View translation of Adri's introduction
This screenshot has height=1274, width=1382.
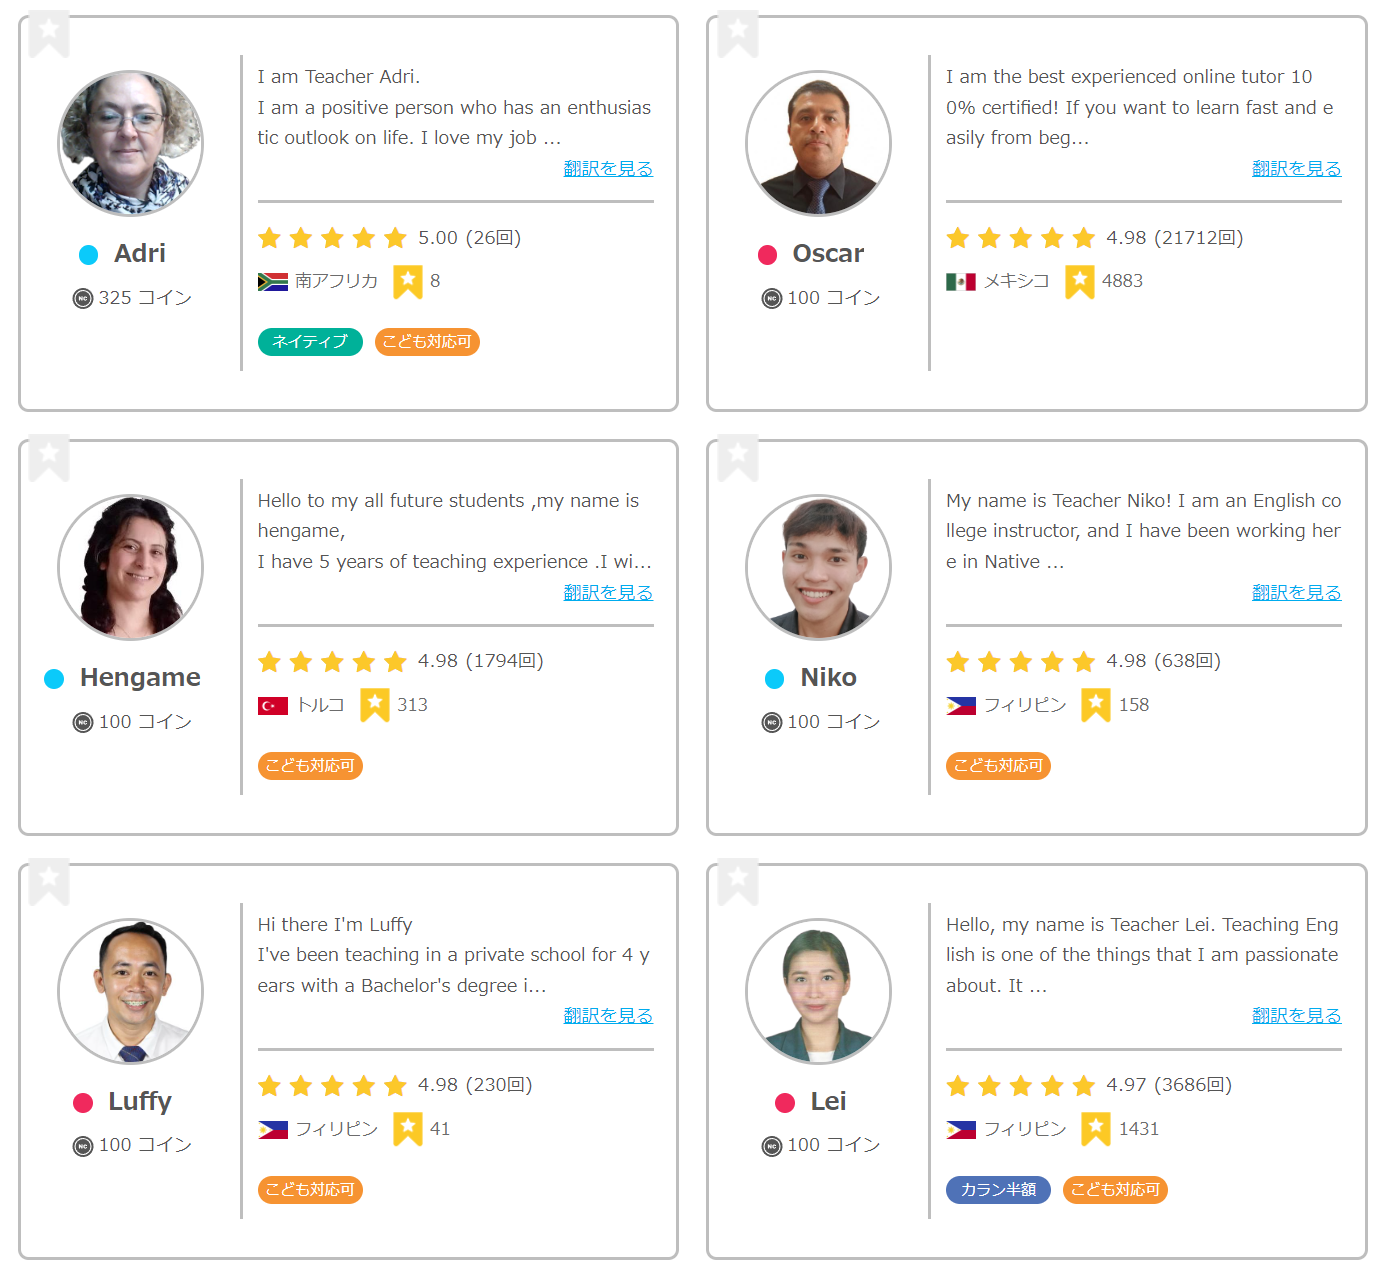pos(608,169)
